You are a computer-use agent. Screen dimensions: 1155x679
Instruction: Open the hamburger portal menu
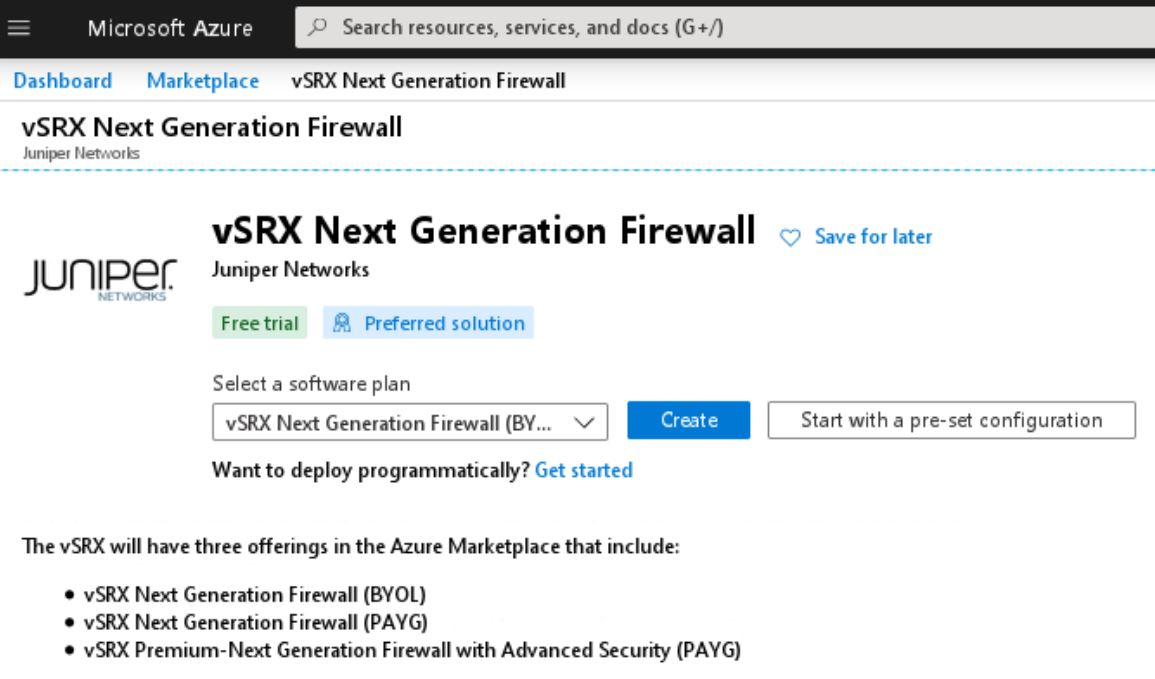pyautogui.click(x=19, y=28)
